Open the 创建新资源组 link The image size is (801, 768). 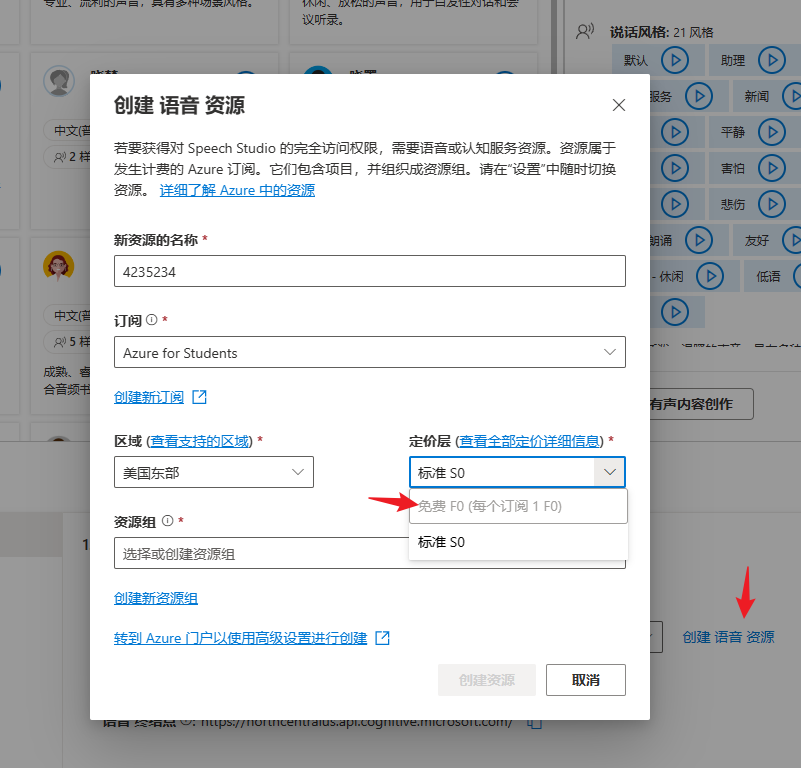point(156,598)
